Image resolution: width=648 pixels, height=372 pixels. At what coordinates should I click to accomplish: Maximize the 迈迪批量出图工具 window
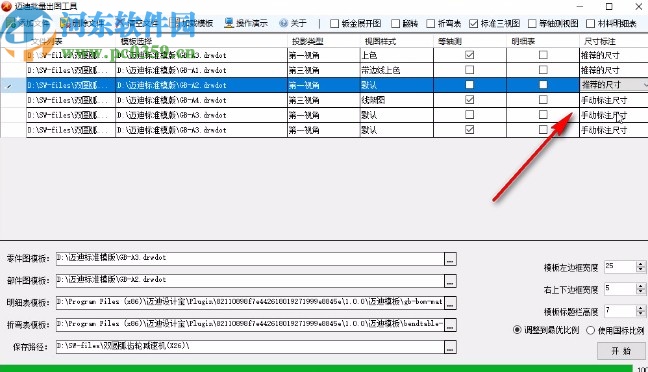[609, 6]
